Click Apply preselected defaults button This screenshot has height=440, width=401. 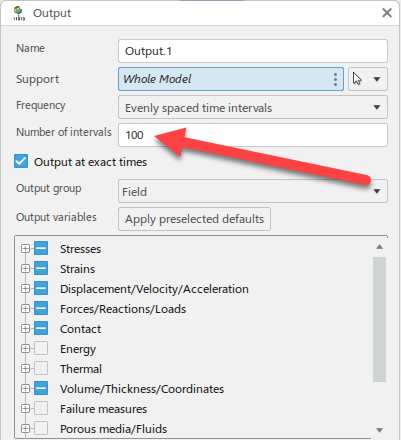click(x=194, y=219)
